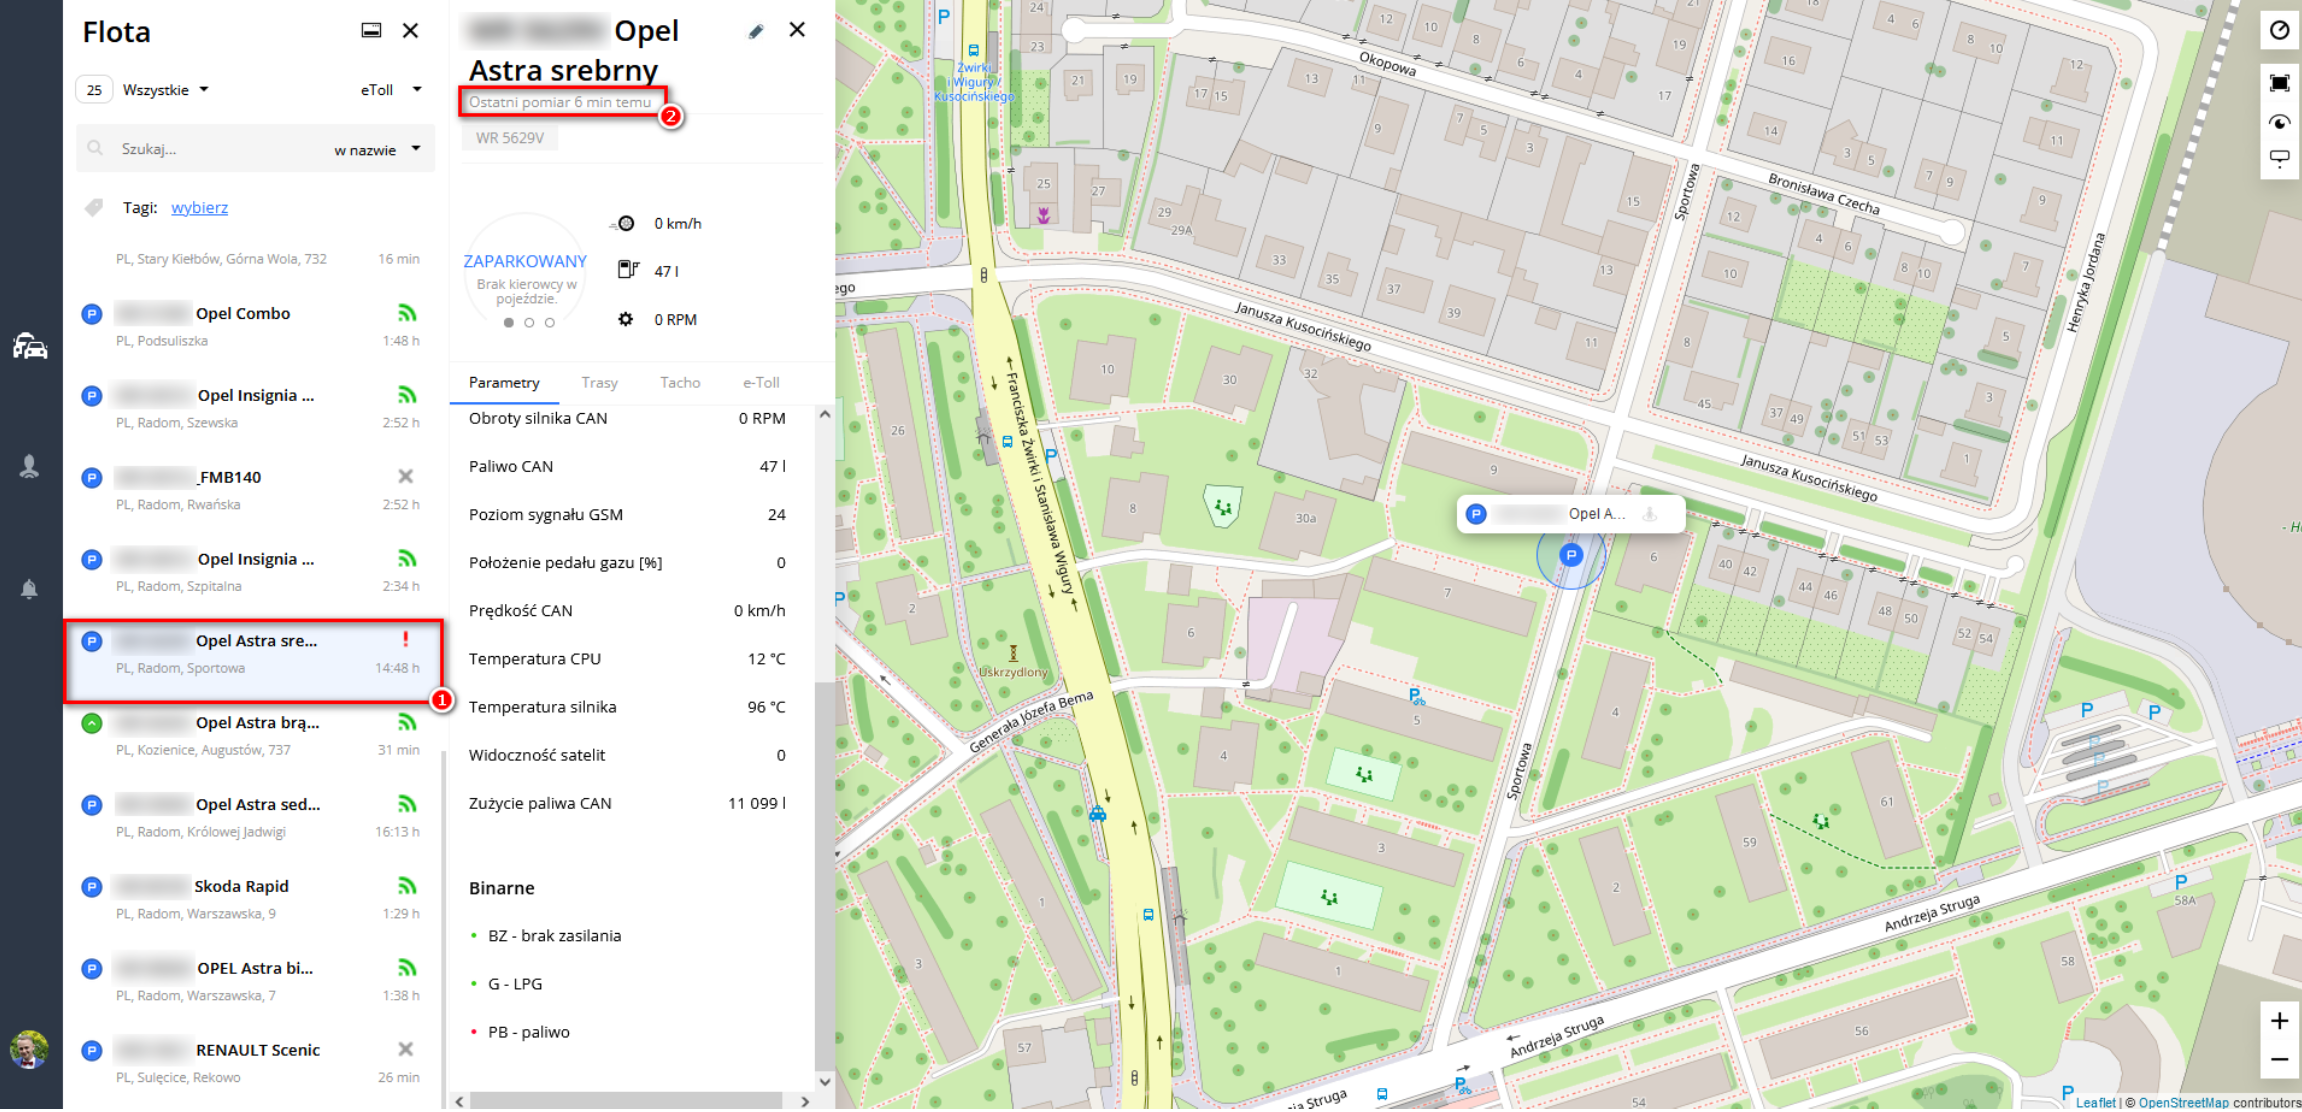Click 'BZ - brak zasilania' binary item

[x=554, y=936]
